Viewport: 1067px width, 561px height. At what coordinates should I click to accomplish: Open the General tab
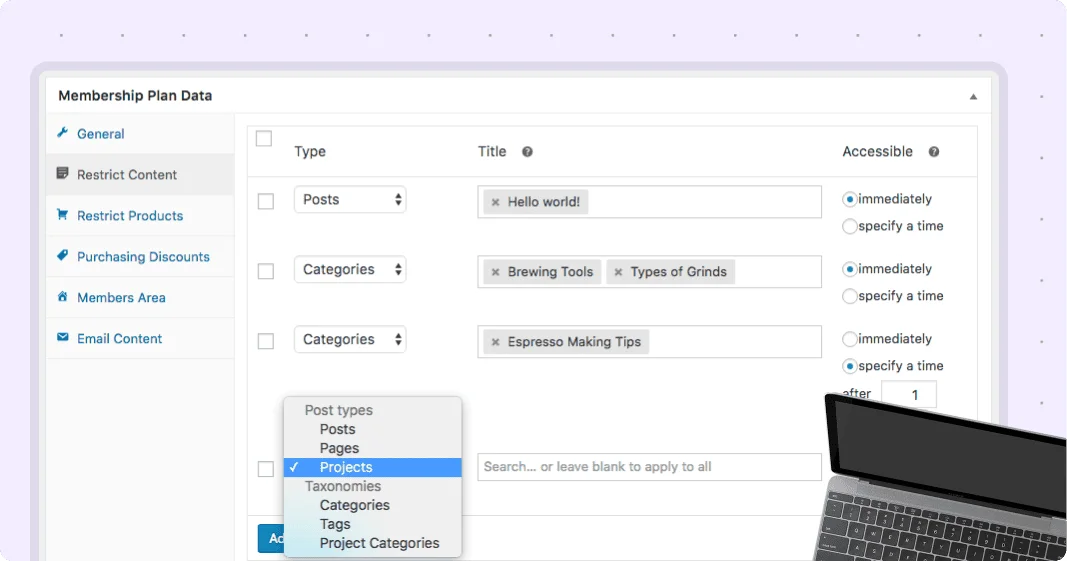[x=140, y=133]
